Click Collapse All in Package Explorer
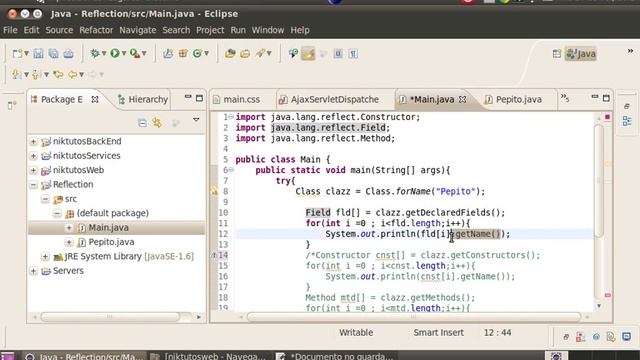The image size is (640, 360). click(x=142, y=122)
